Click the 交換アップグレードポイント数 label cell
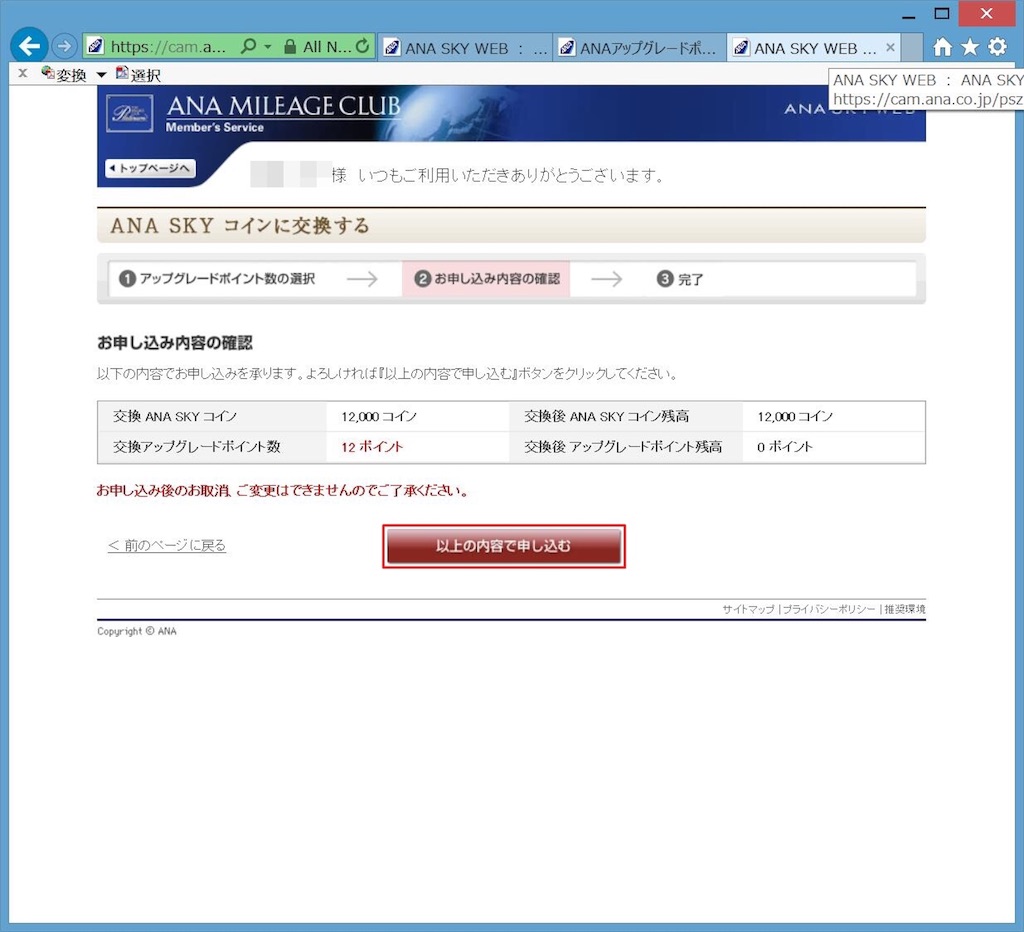 [212, 447]
